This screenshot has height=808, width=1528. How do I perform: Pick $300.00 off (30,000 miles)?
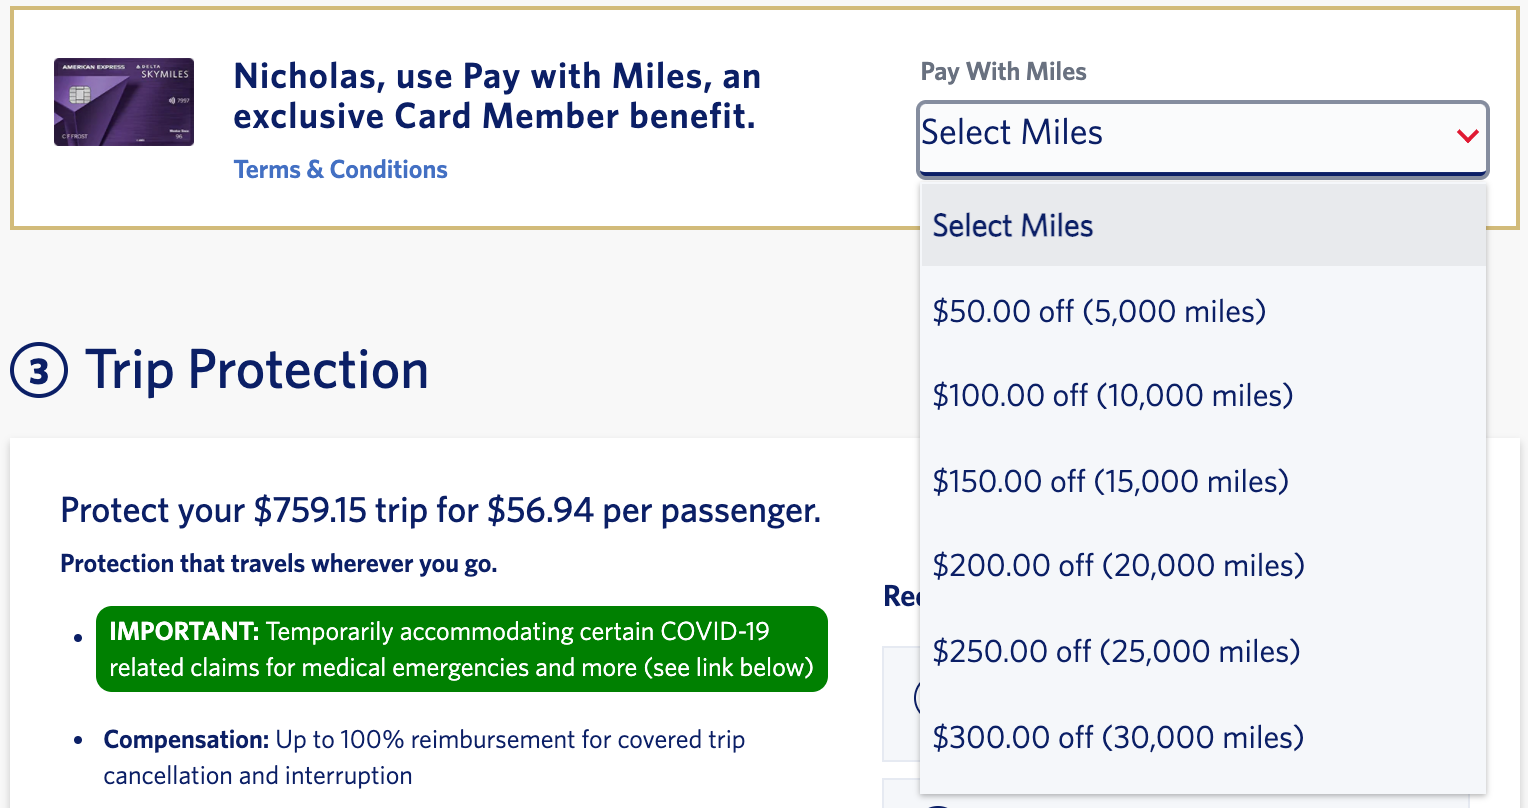click(x=1118, y=738)
